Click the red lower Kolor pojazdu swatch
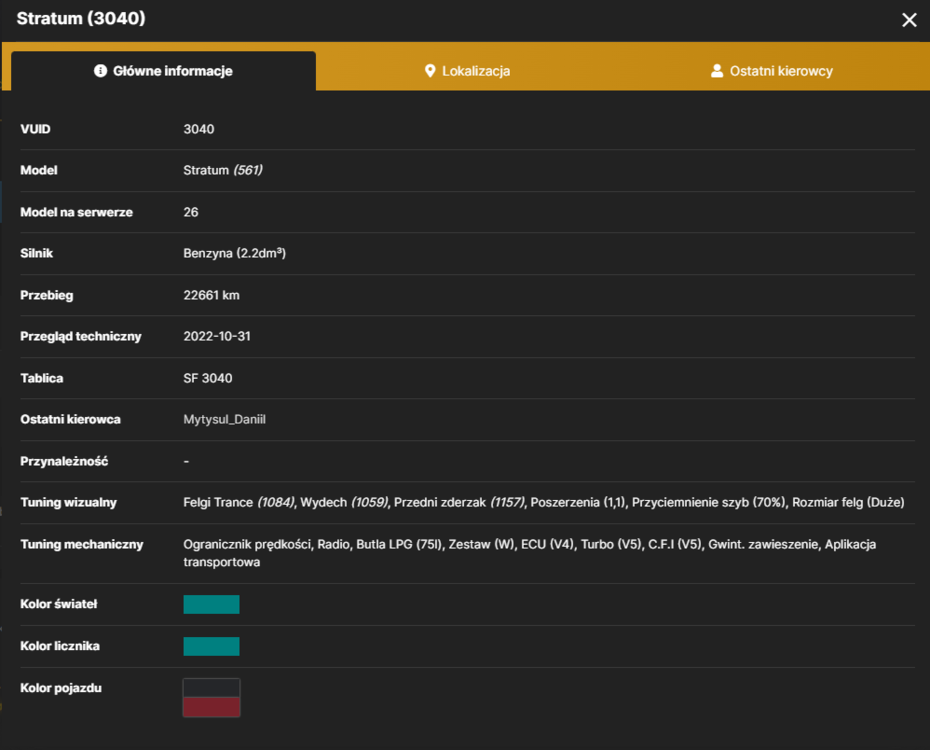Screen dimensions: 930x750 coord(211,707)
